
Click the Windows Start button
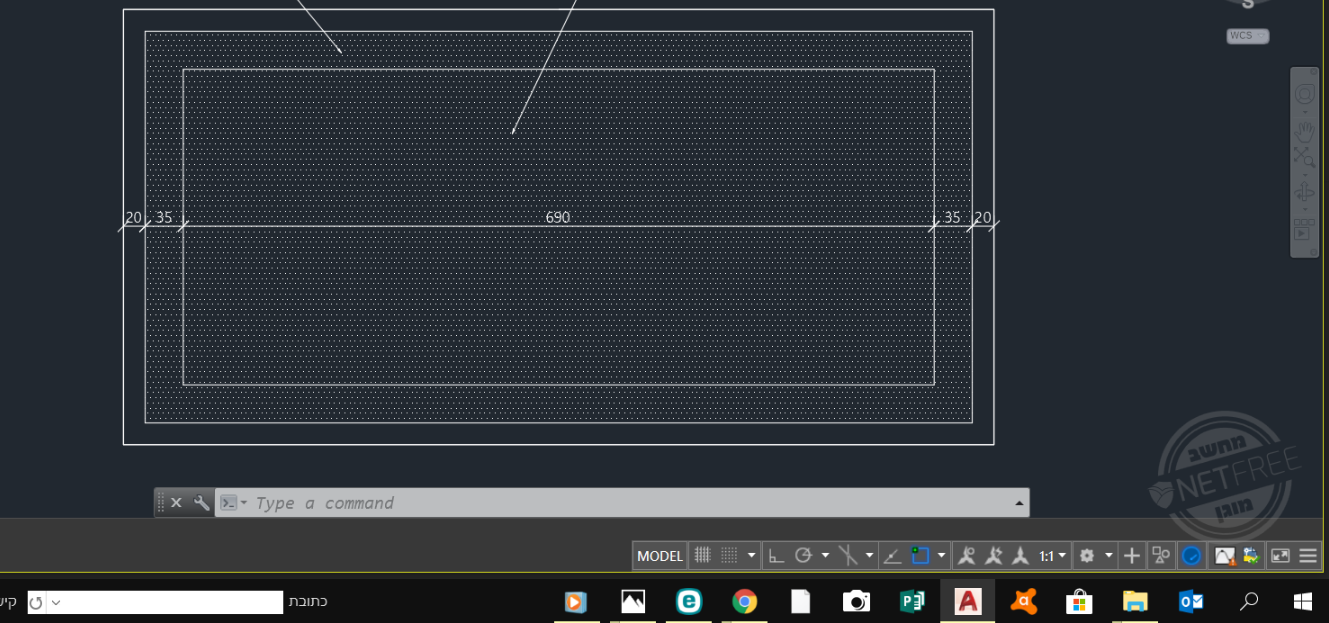[1303, 601]
